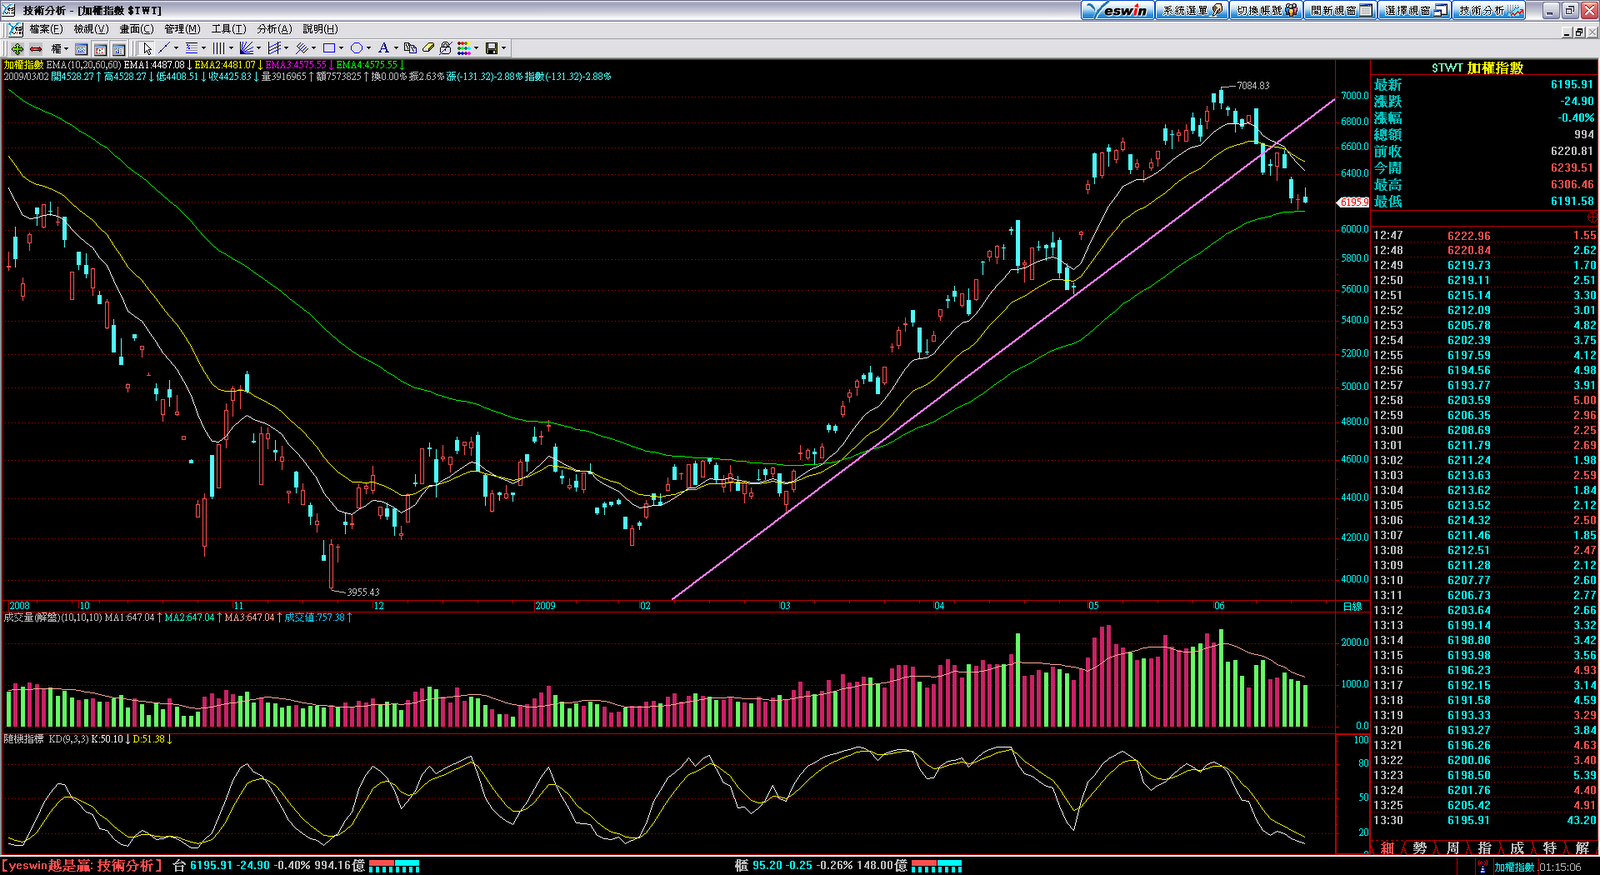Screen dimensions: 1600x875
Task: Expand the rectangle tool dropdown arrow
Action: coord(341,48)
